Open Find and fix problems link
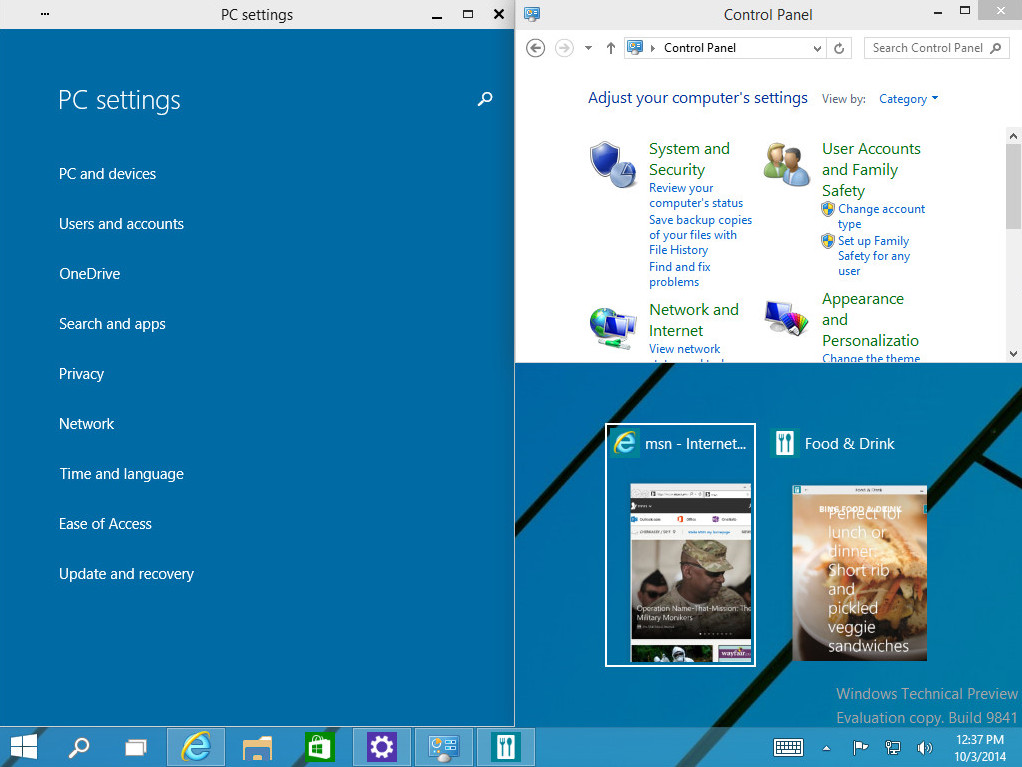The width and height of the screenshot is (1022, 767). [x=679, y=274]
